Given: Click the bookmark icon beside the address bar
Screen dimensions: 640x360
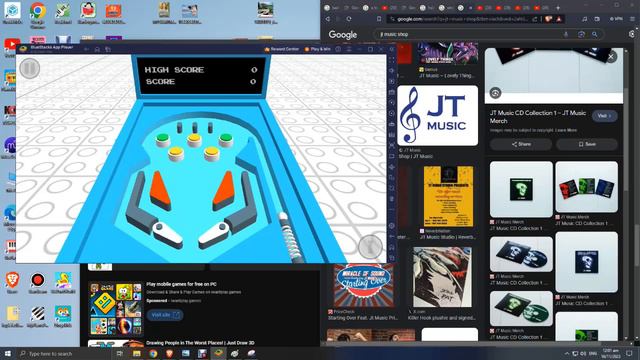Looking at the screenshot, I should tap(379, 19).
